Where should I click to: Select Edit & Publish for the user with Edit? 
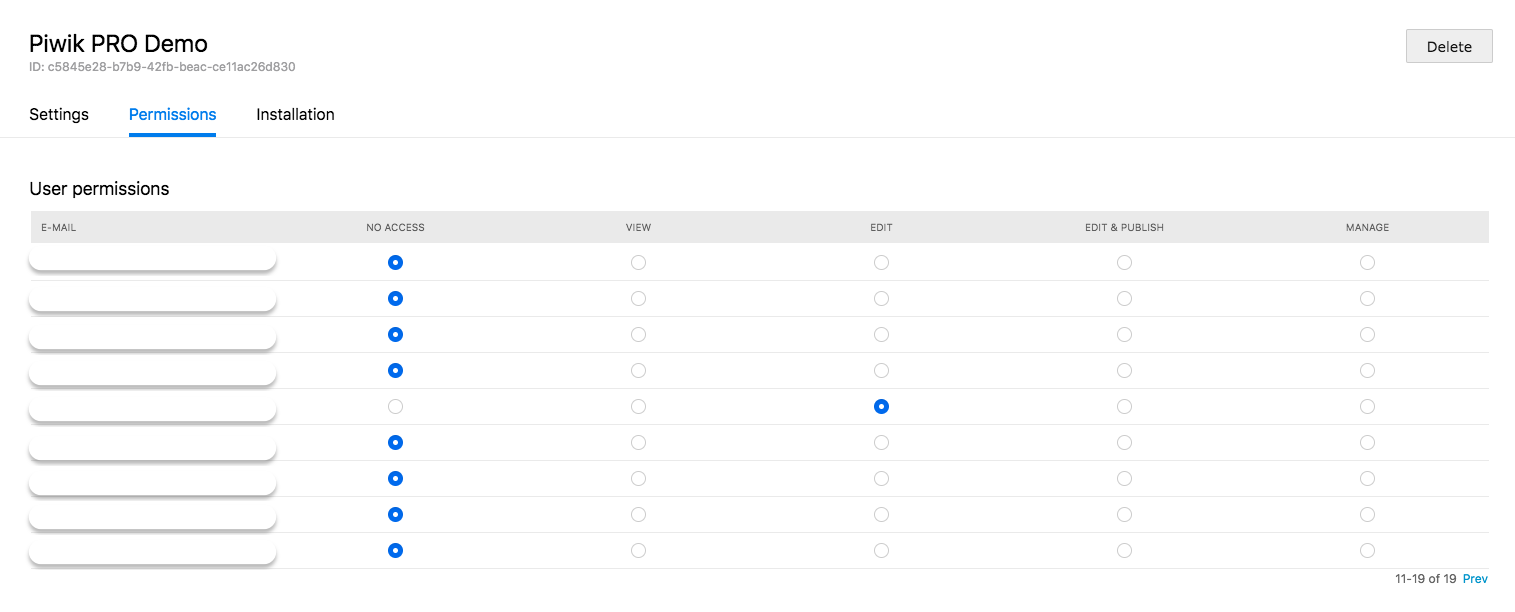click(1124, 406)
